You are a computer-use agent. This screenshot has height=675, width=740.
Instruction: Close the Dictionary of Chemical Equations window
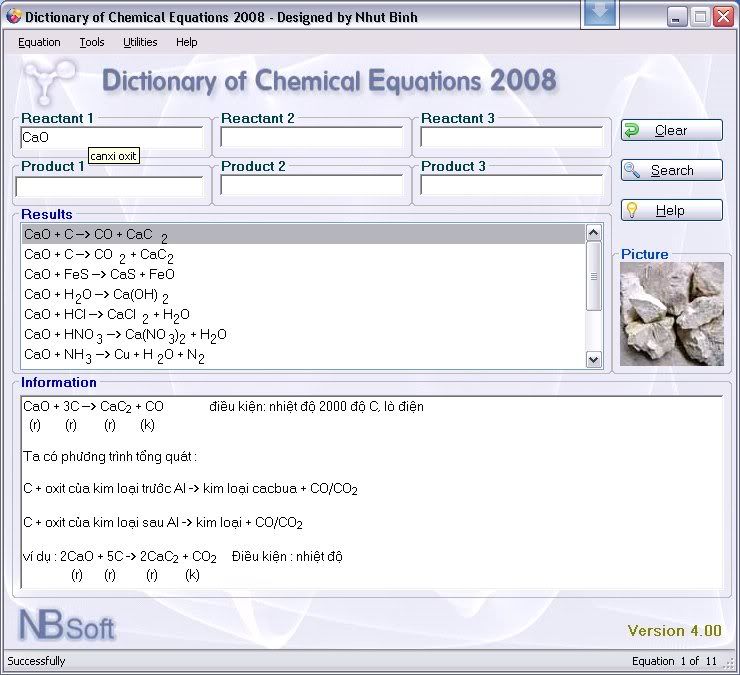723,17
